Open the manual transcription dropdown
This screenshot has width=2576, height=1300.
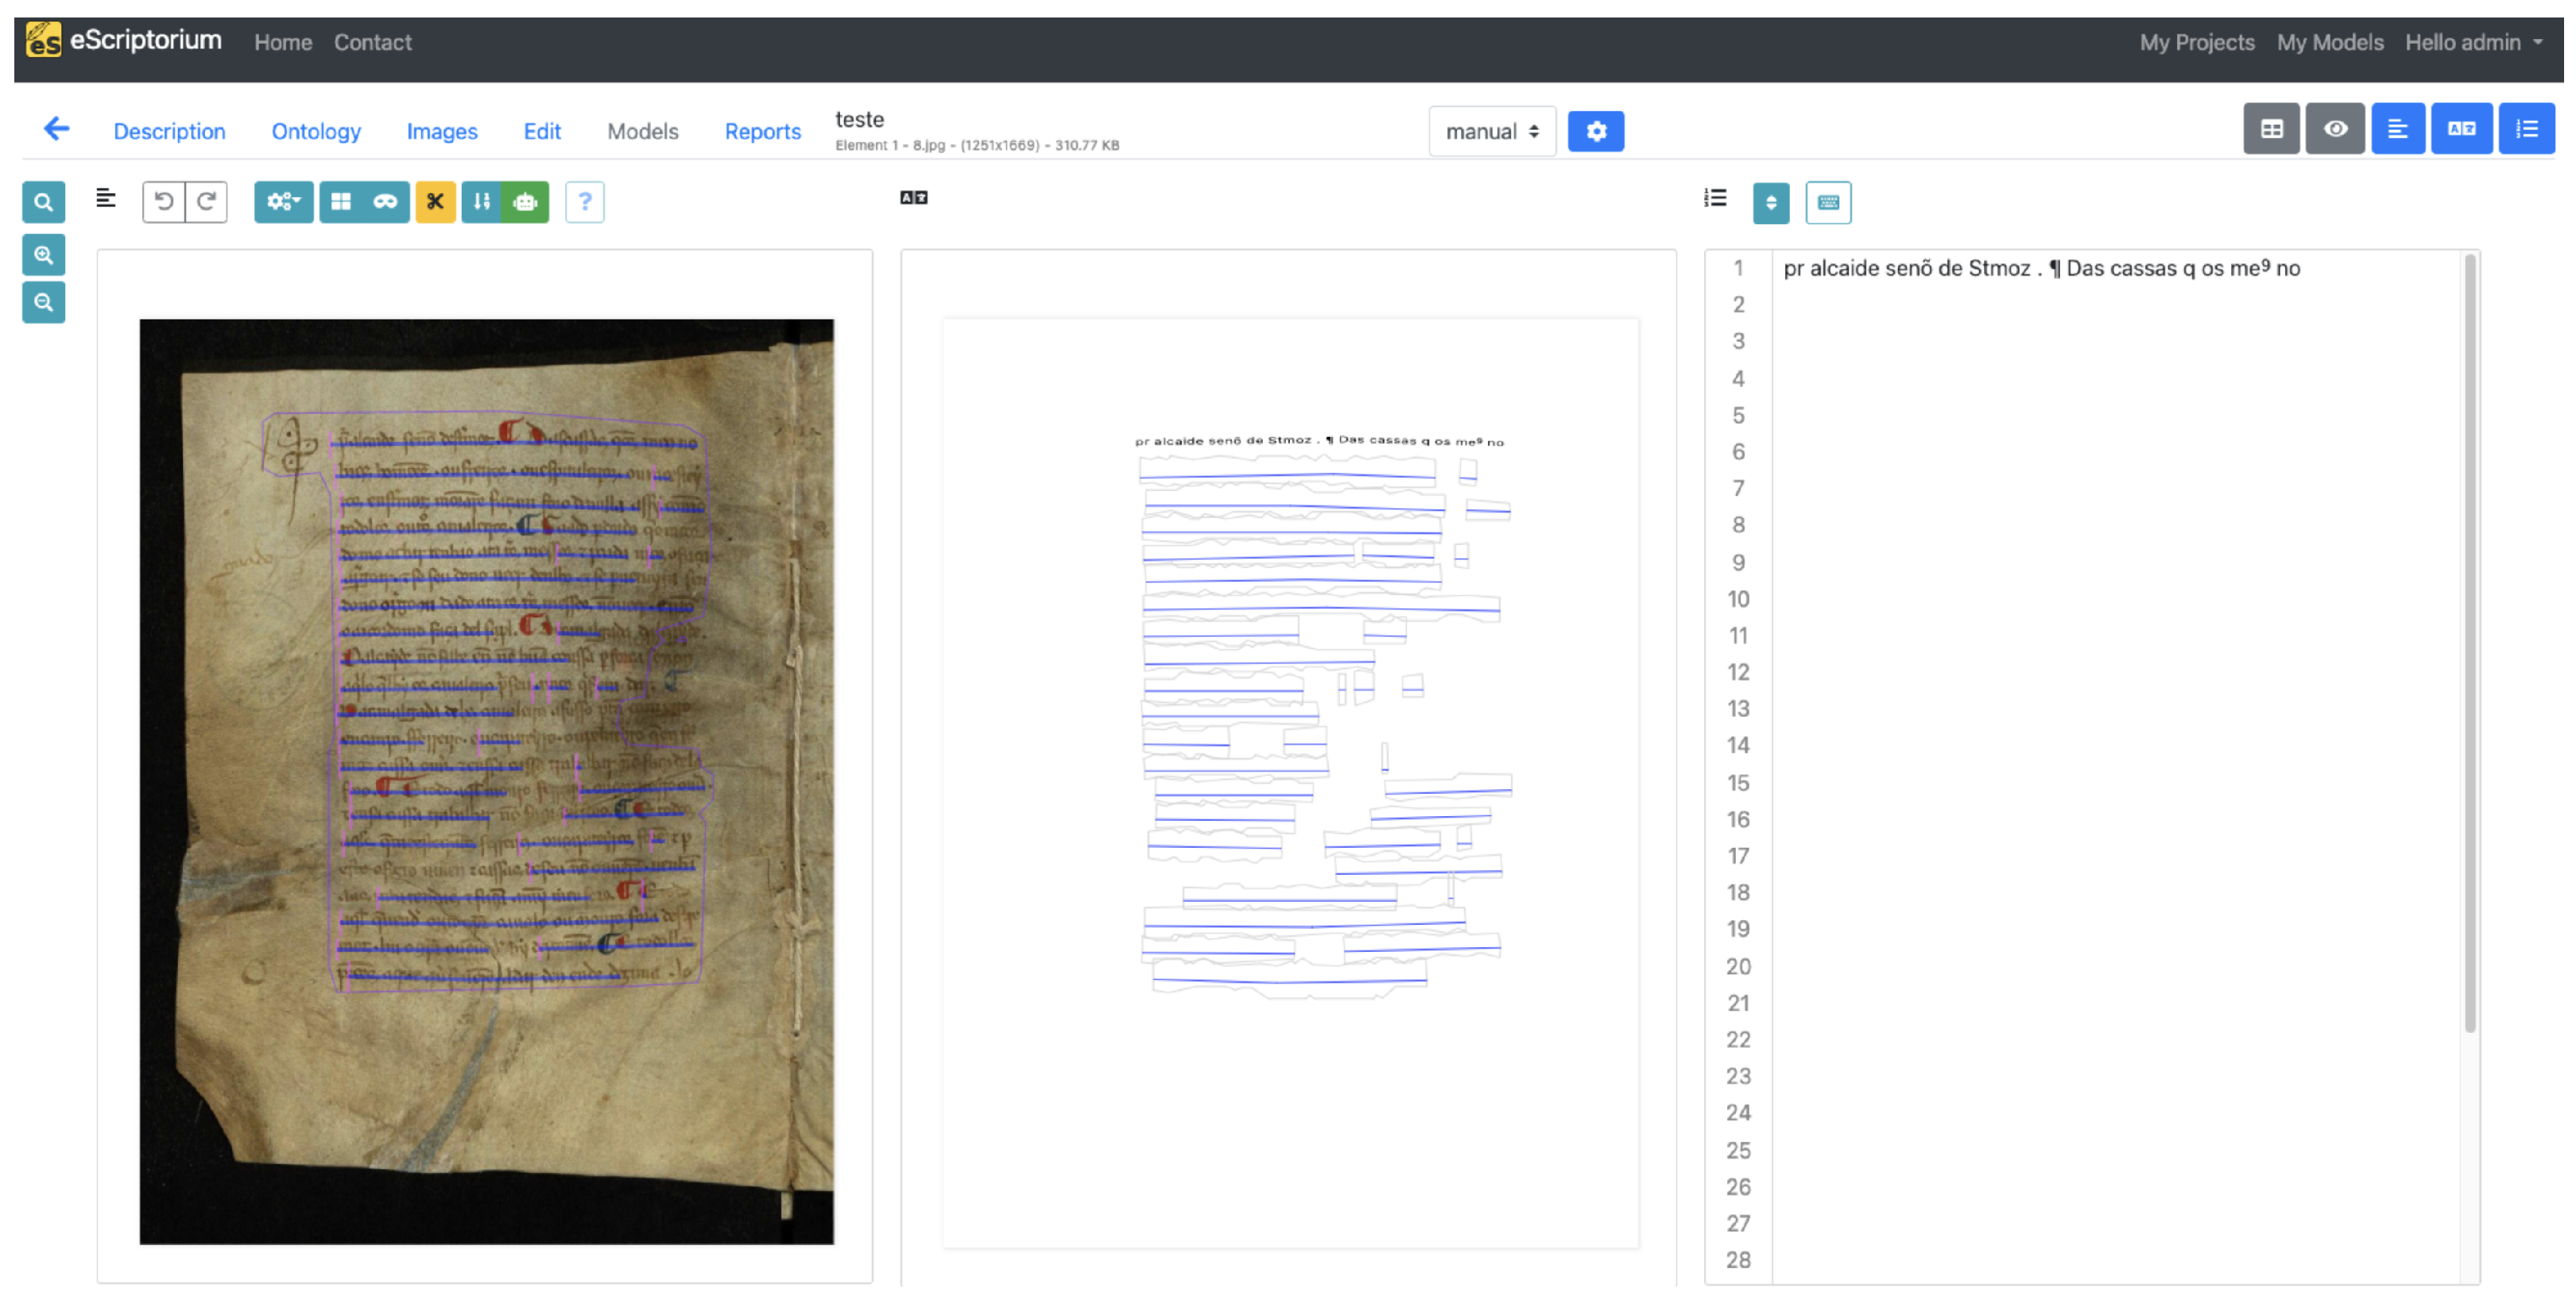click(x=1491, y=131)
